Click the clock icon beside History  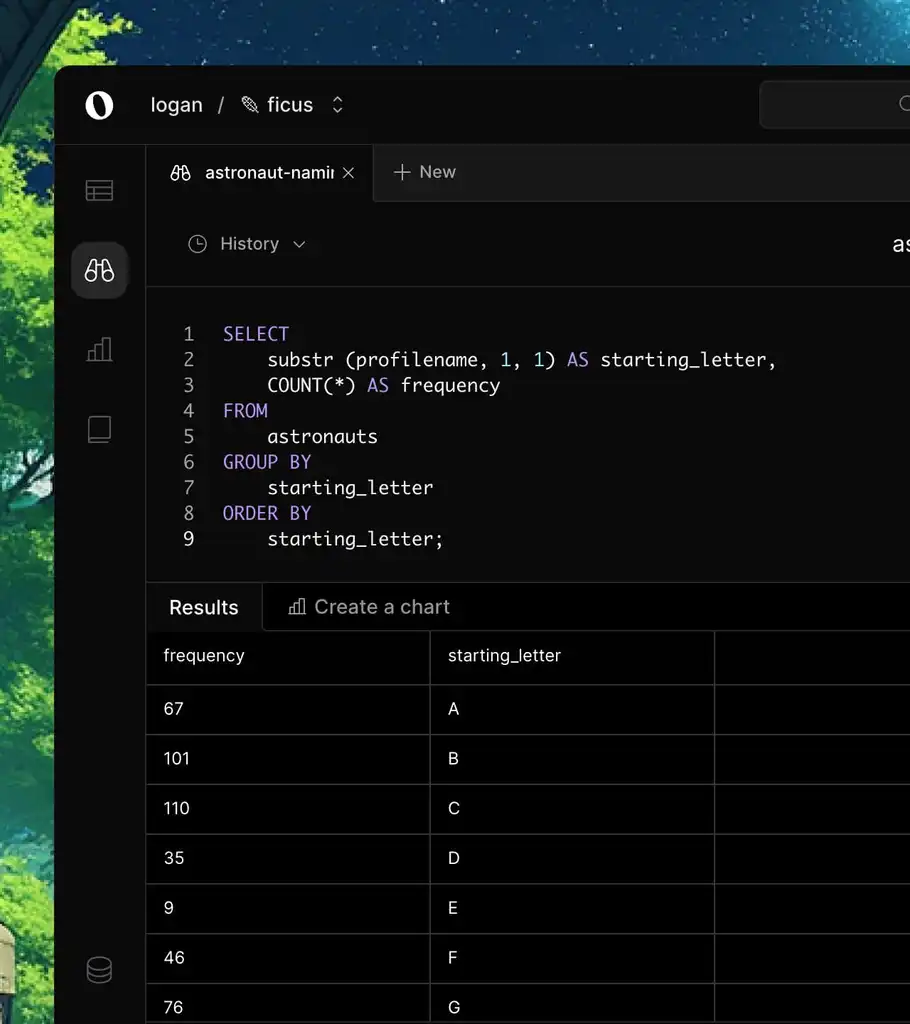coord(198,244)
